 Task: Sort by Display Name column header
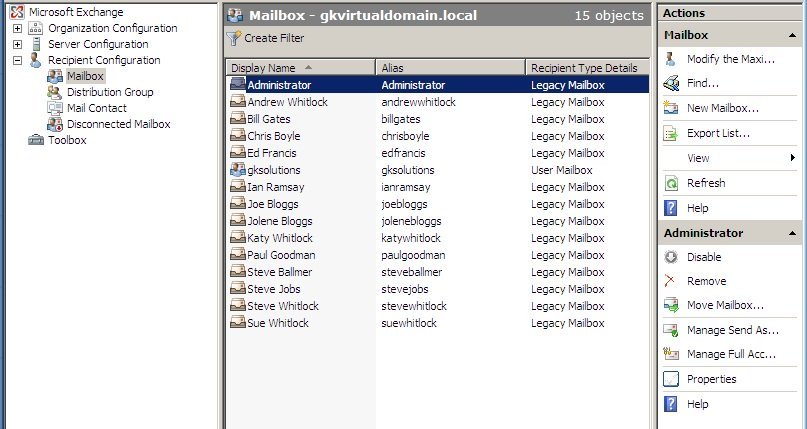pyautogui.click(x=300, y=68)
